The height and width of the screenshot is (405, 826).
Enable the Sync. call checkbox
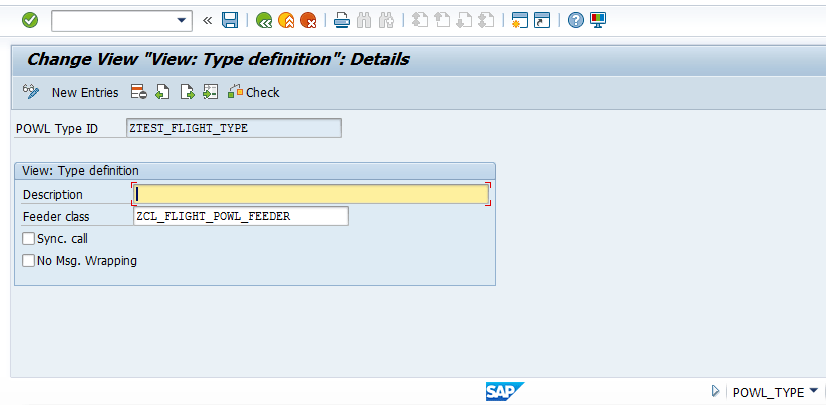pyautogui.click(x=28, y=239)
